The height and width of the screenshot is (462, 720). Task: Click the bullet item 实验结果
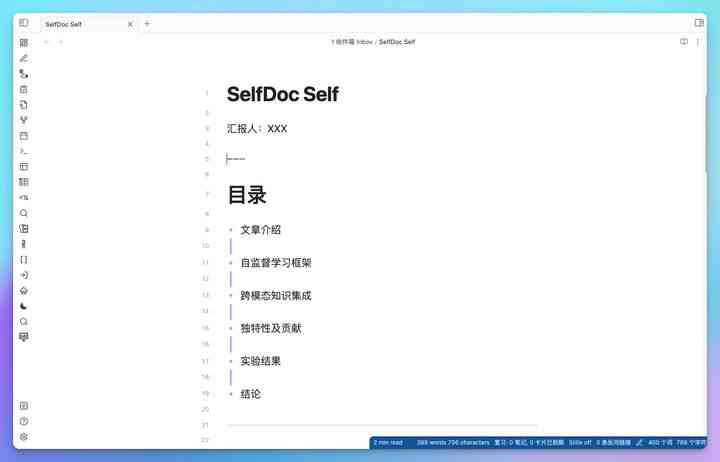(260, 361)
